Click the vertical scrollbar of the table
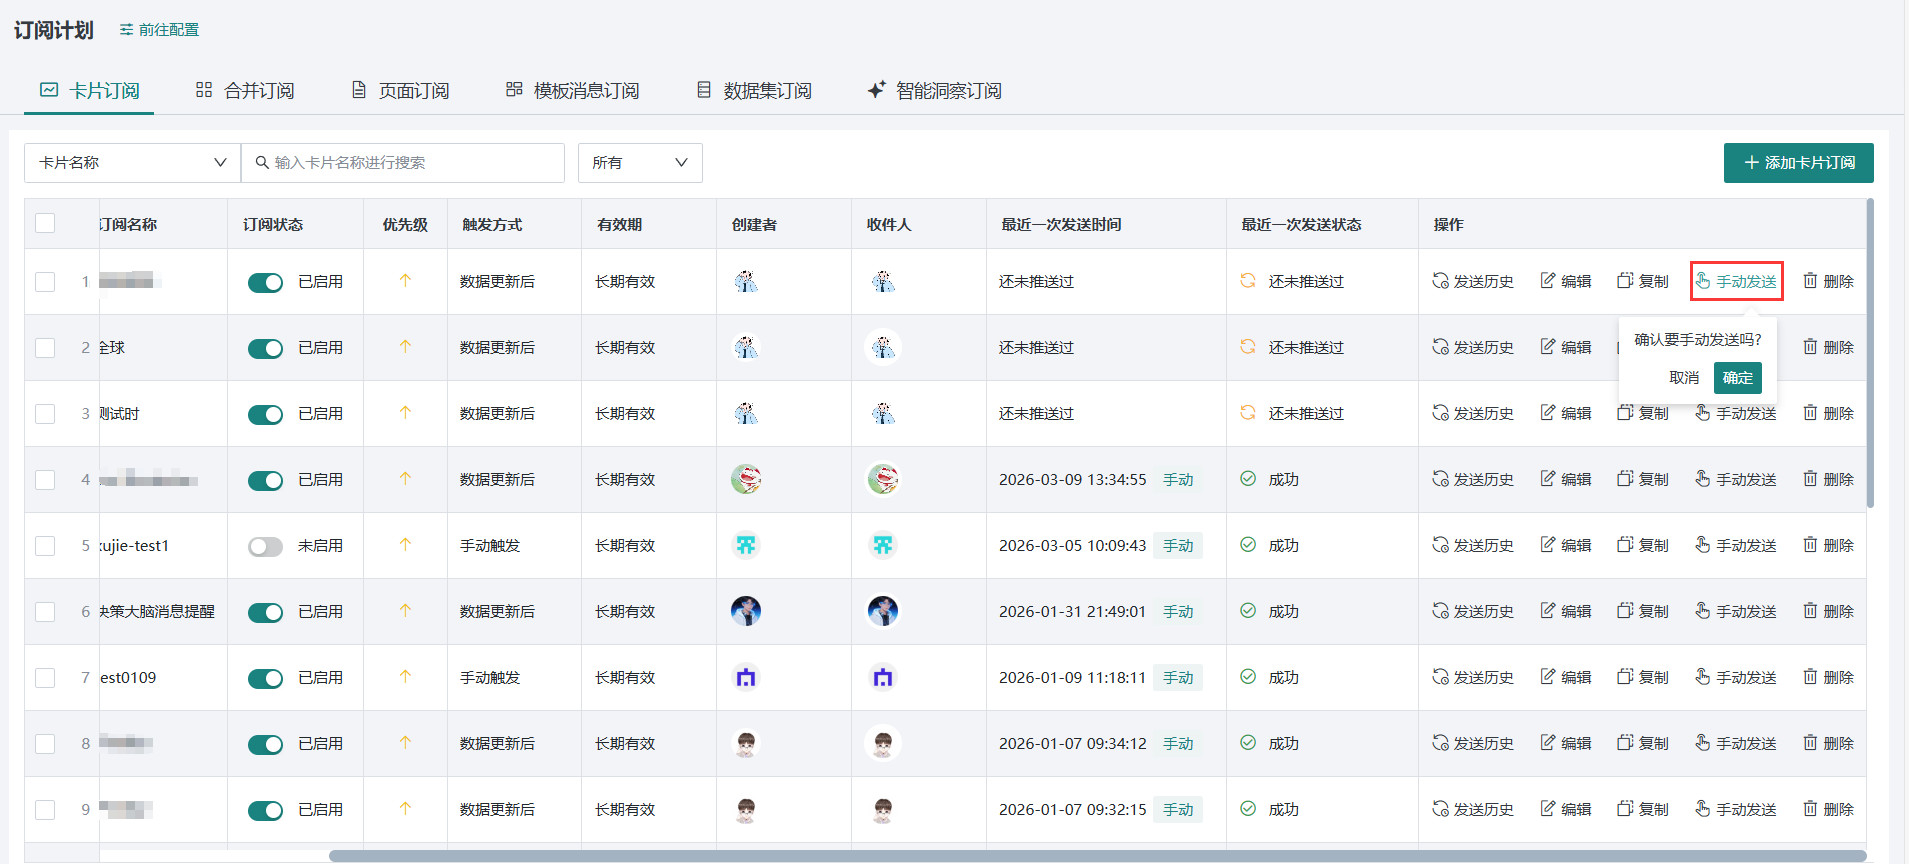 tap(1870, 353)
